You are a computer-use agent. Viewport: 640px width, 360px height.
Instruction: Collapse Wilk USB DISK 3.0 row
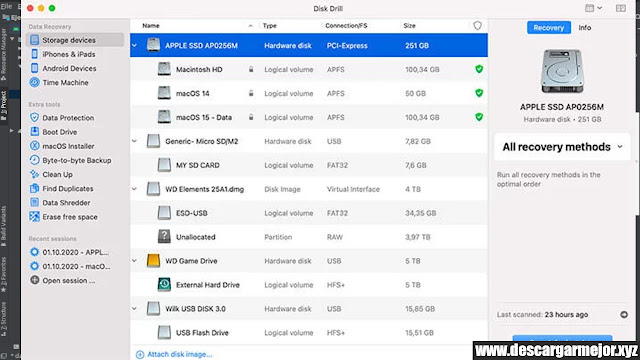[134, 309]
